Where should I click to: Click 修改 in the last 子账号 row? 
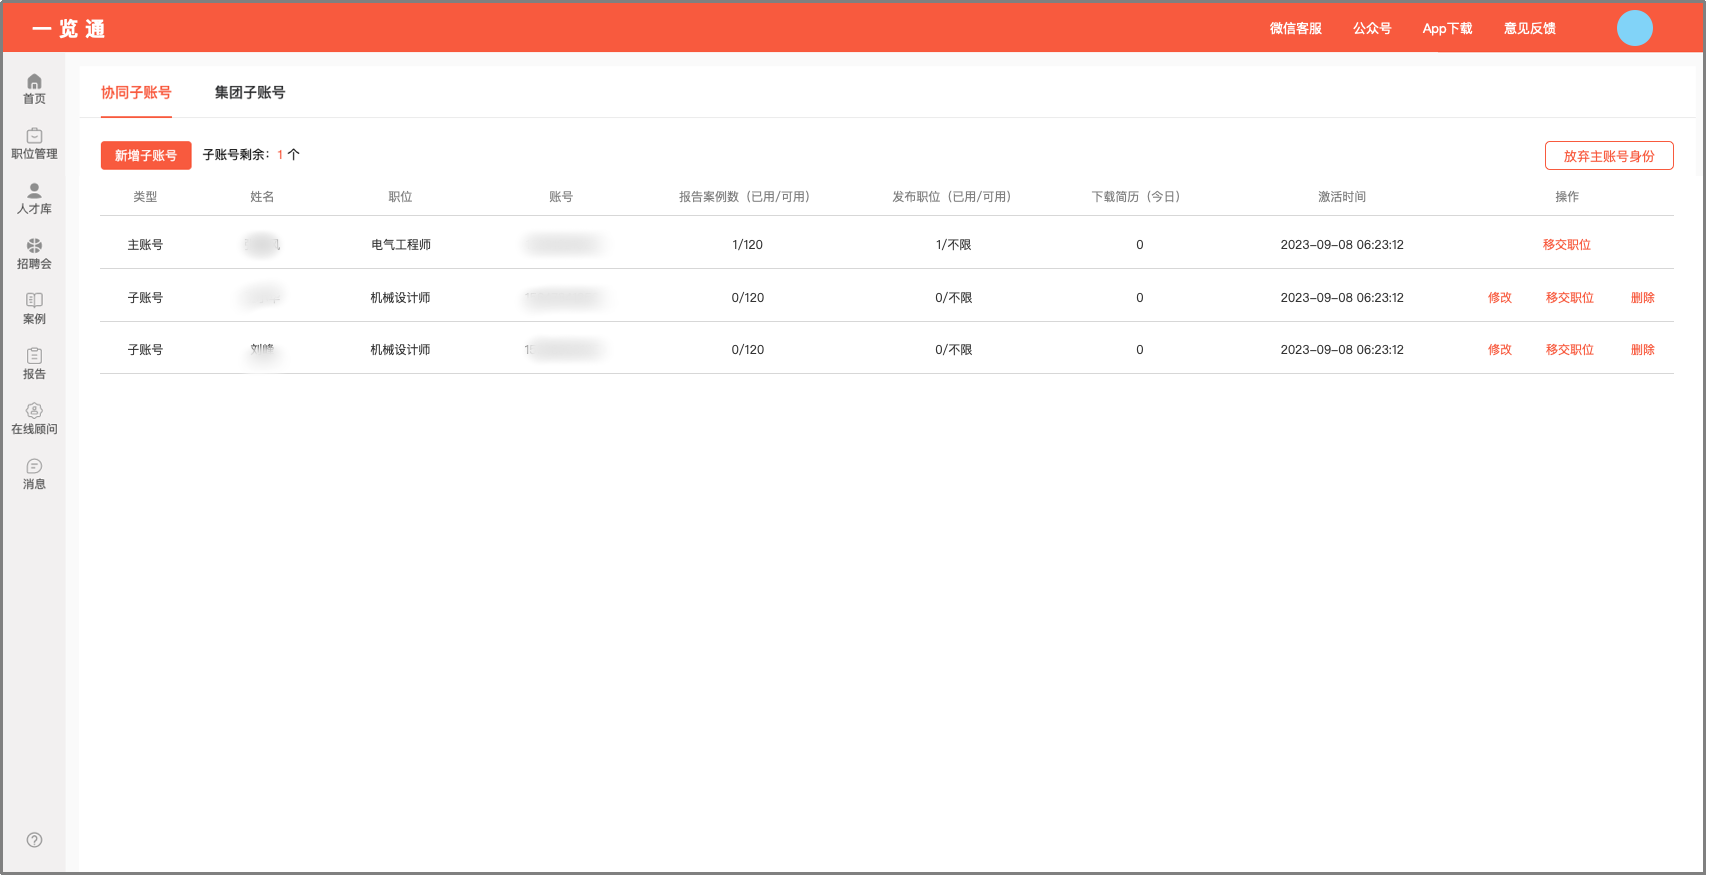click(1500, 350)
